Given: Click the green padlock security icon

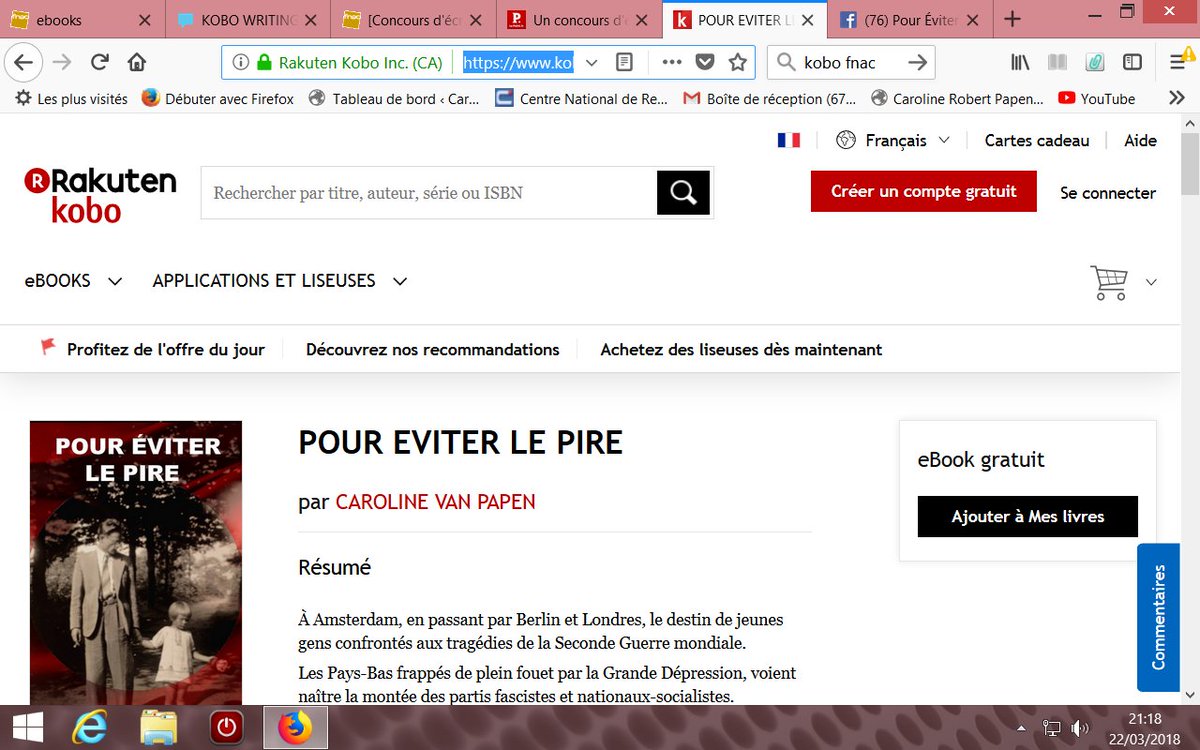Looking at the screenshot, I should 264,62.
